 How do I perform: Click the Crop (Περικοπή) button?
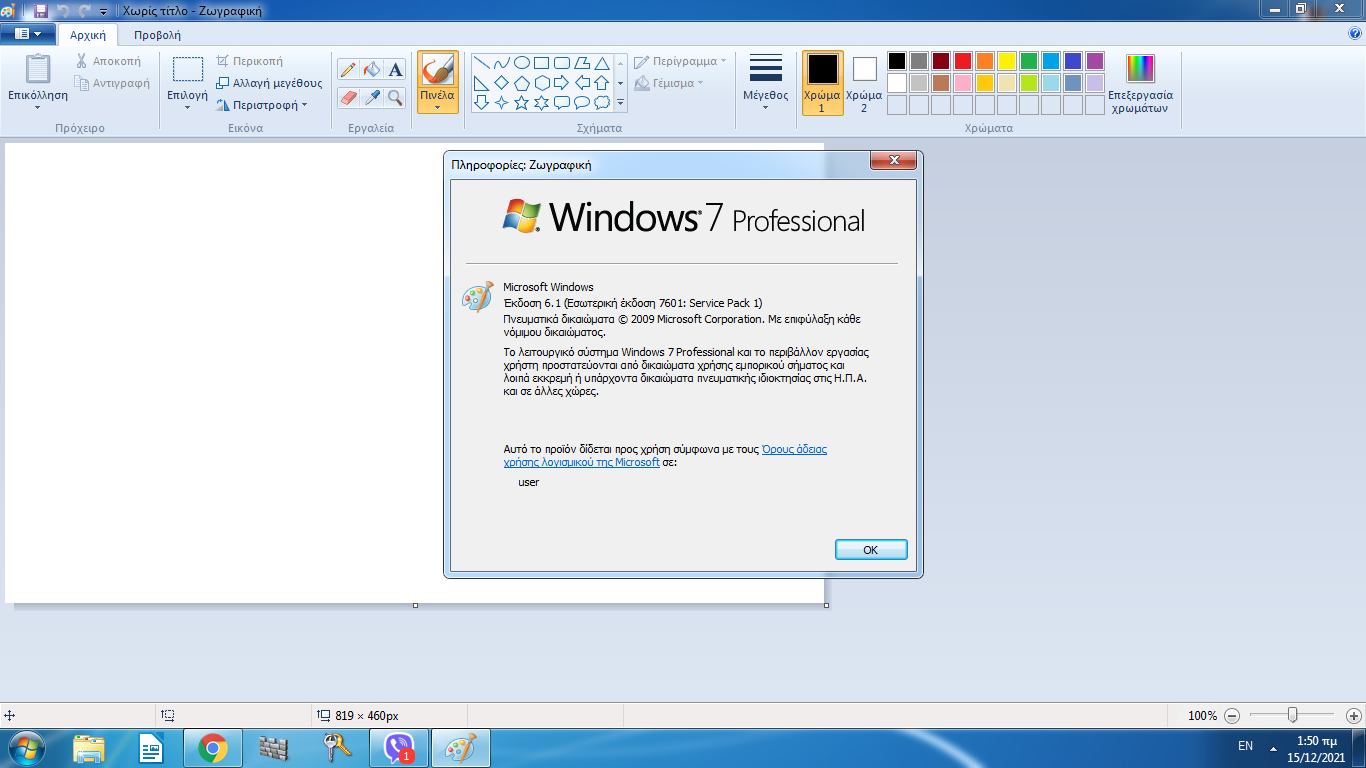[x=250, y=61]
